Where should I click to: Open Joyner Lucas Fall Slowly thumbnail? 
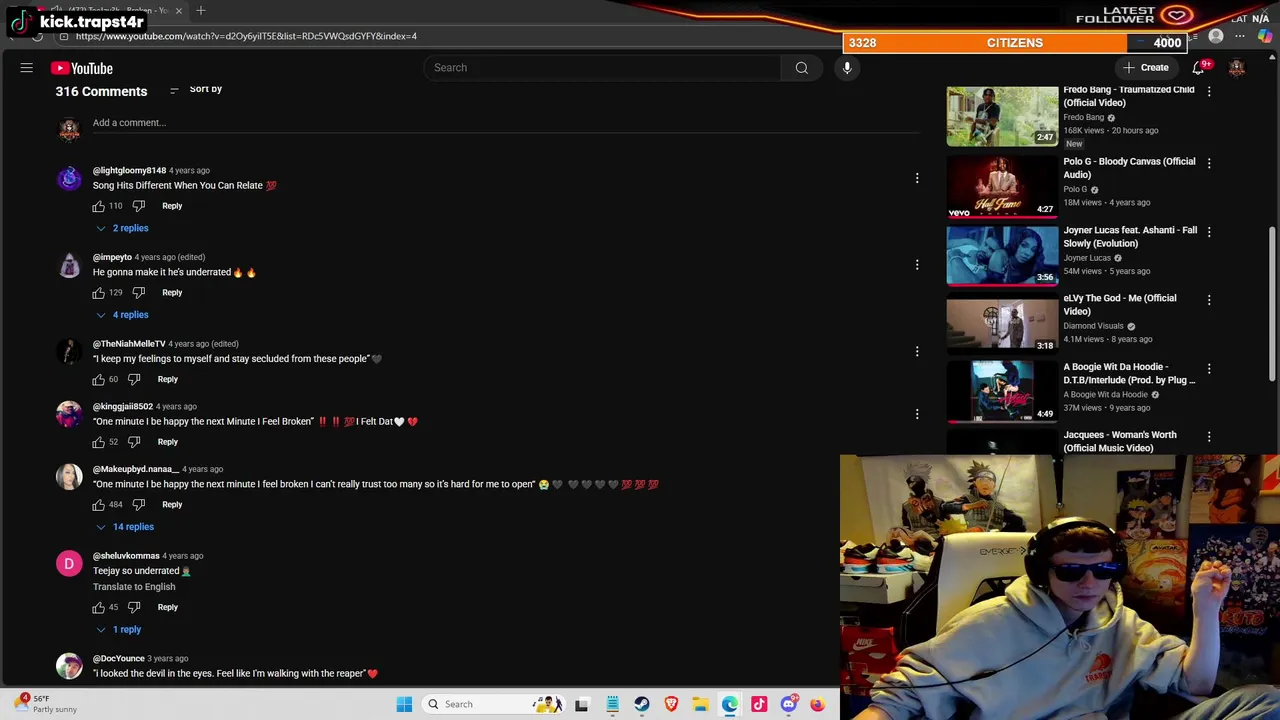pyautogui.click(x=1002, y=255)
